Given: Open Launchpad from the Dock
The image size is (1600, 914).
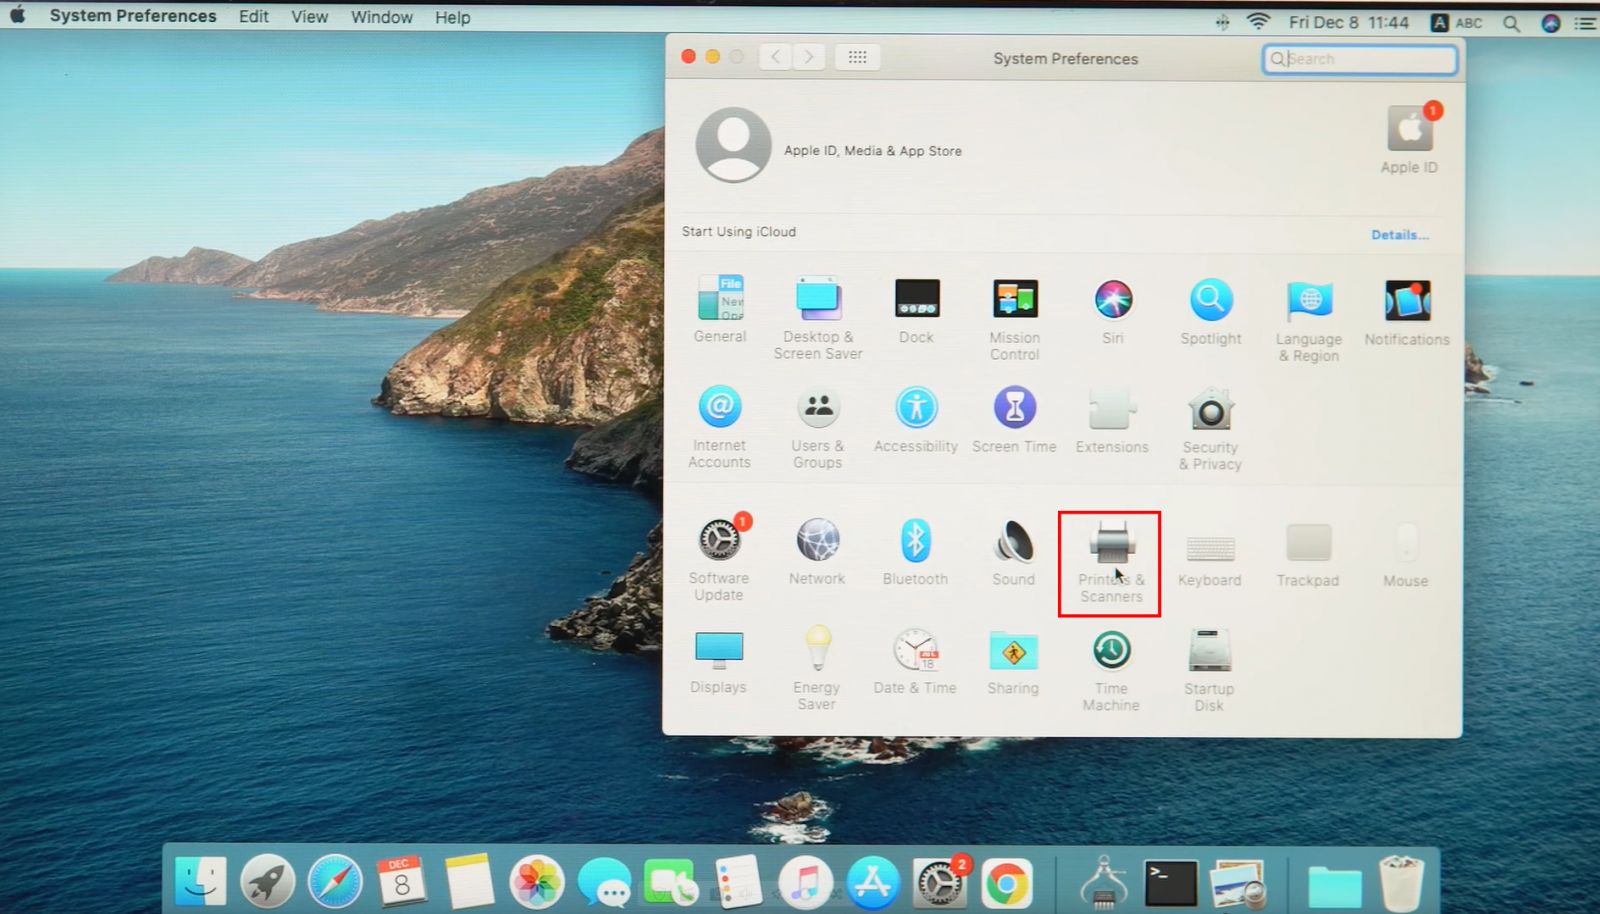Looking at the screenshot, I should 267,881.
